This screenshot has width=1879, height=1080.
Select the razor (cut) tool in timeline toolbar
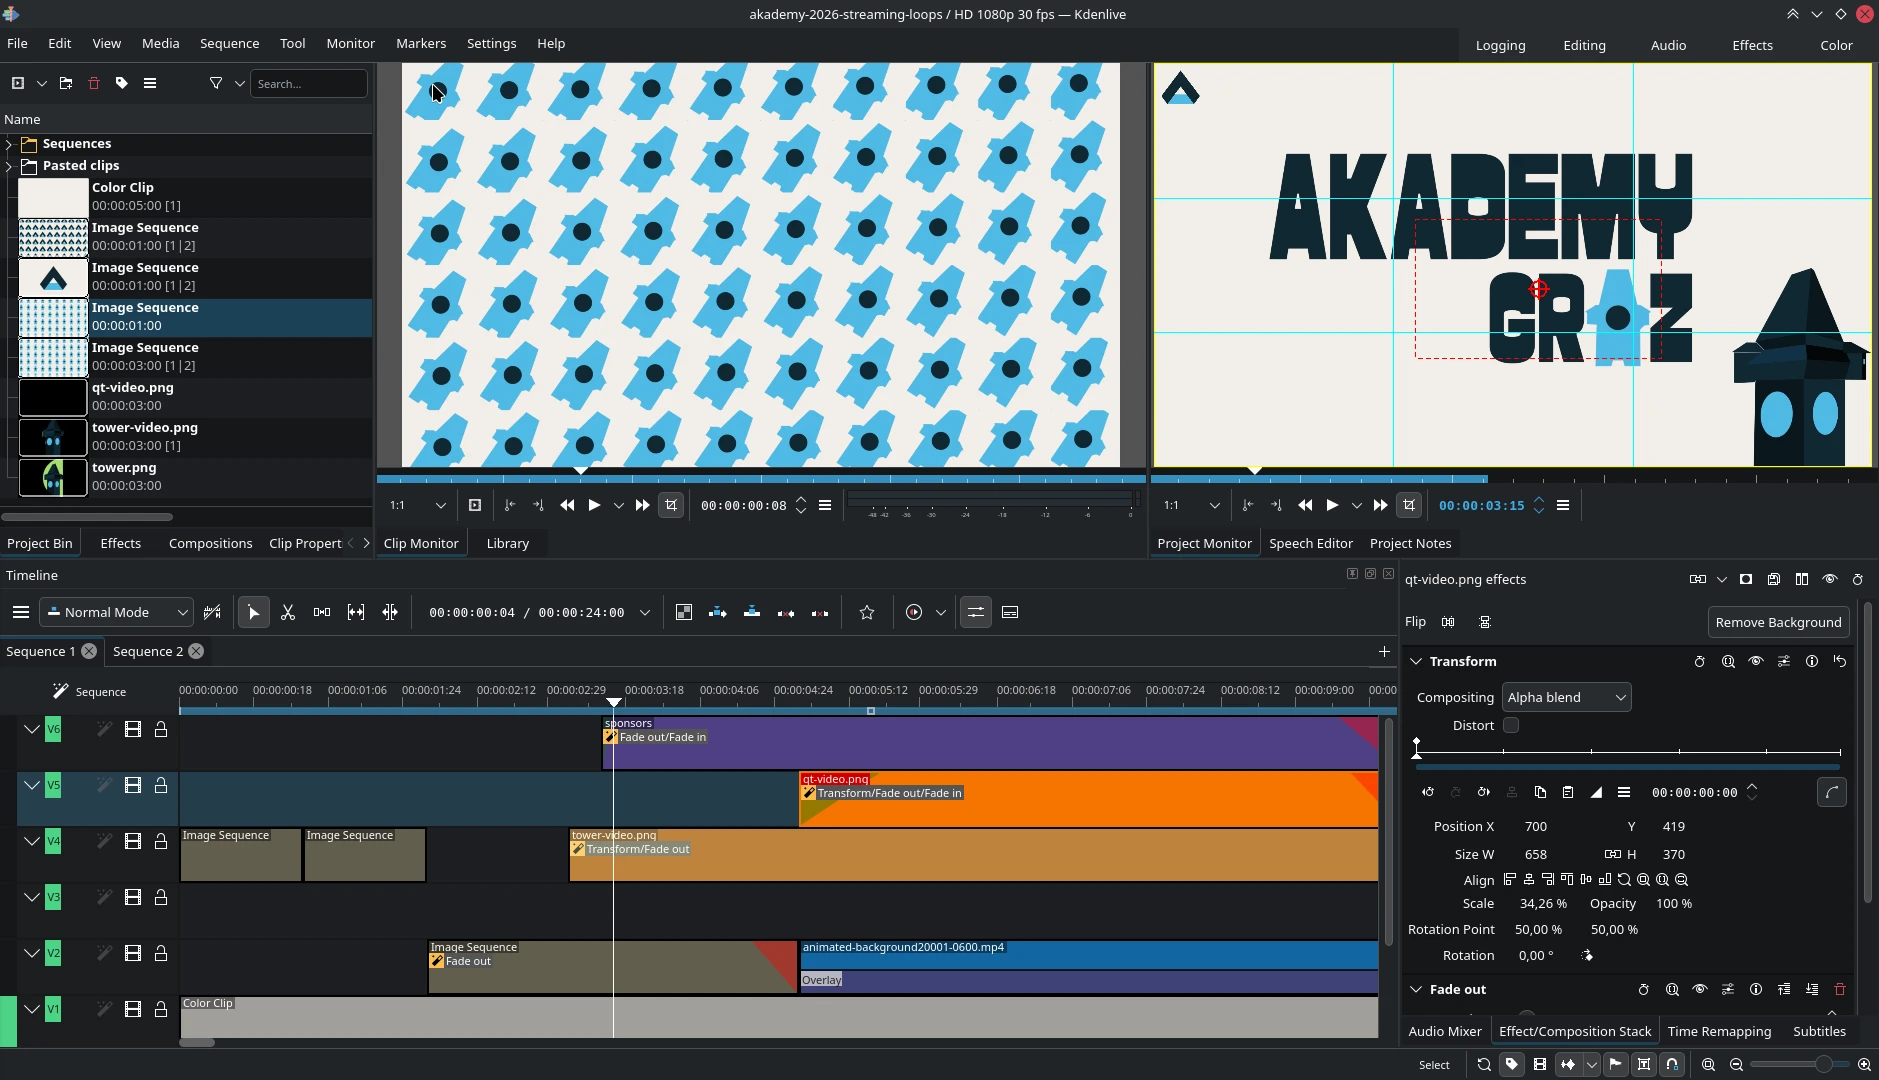click(288, 612)
